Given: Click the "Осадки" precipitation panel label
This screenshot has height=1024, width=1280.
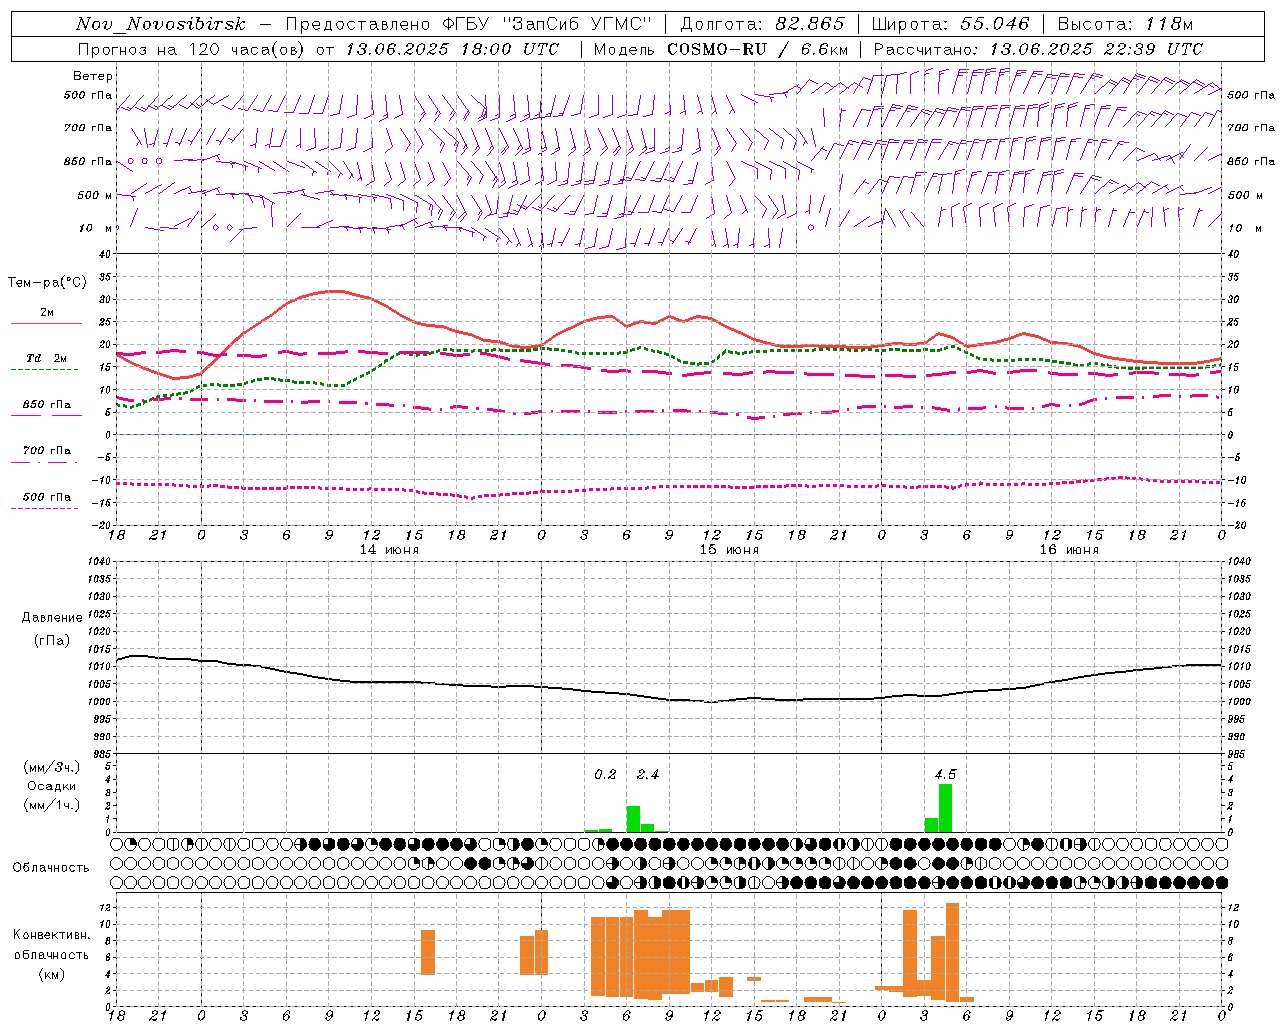Looking at the screenshot, I should coord(52,786).
